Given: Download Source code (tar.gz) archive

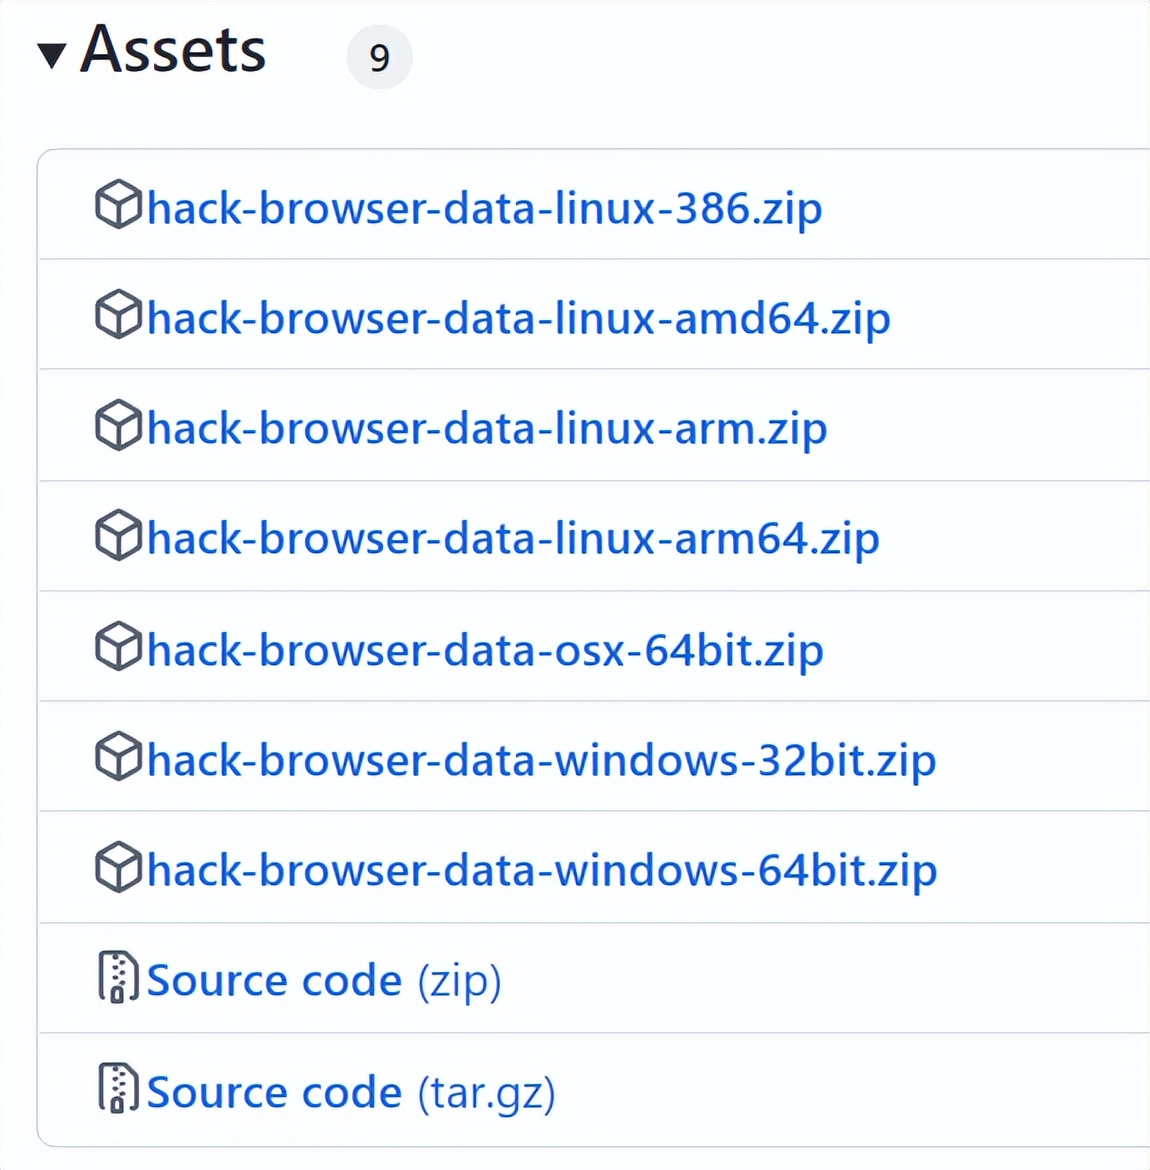Looking at the screenshot, I should [x=350, y=1092].
